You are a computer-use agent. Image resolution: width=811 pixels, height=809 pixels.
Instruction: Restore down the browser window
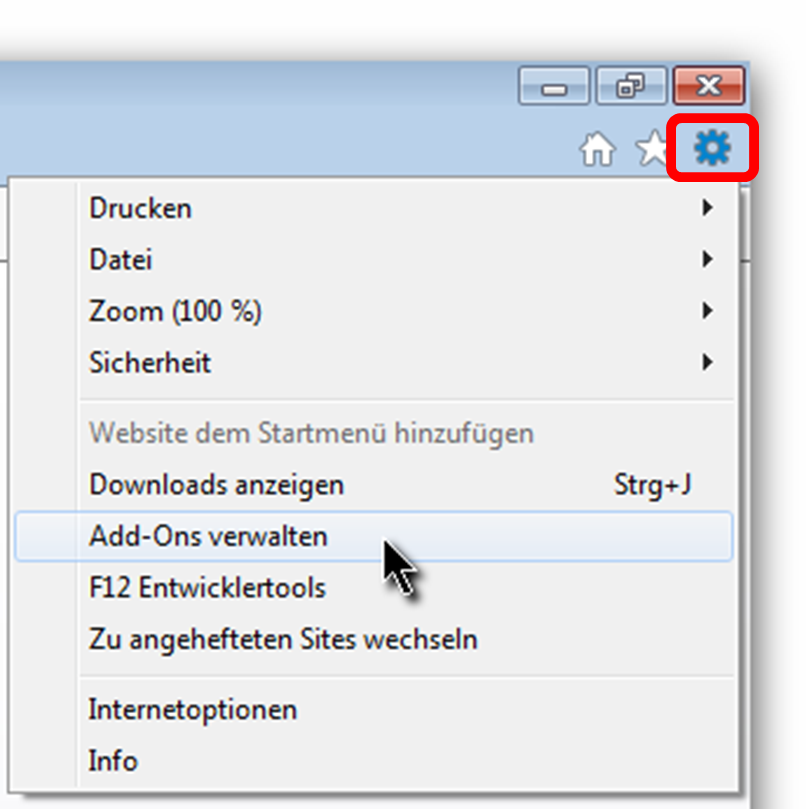pos(631,85)
